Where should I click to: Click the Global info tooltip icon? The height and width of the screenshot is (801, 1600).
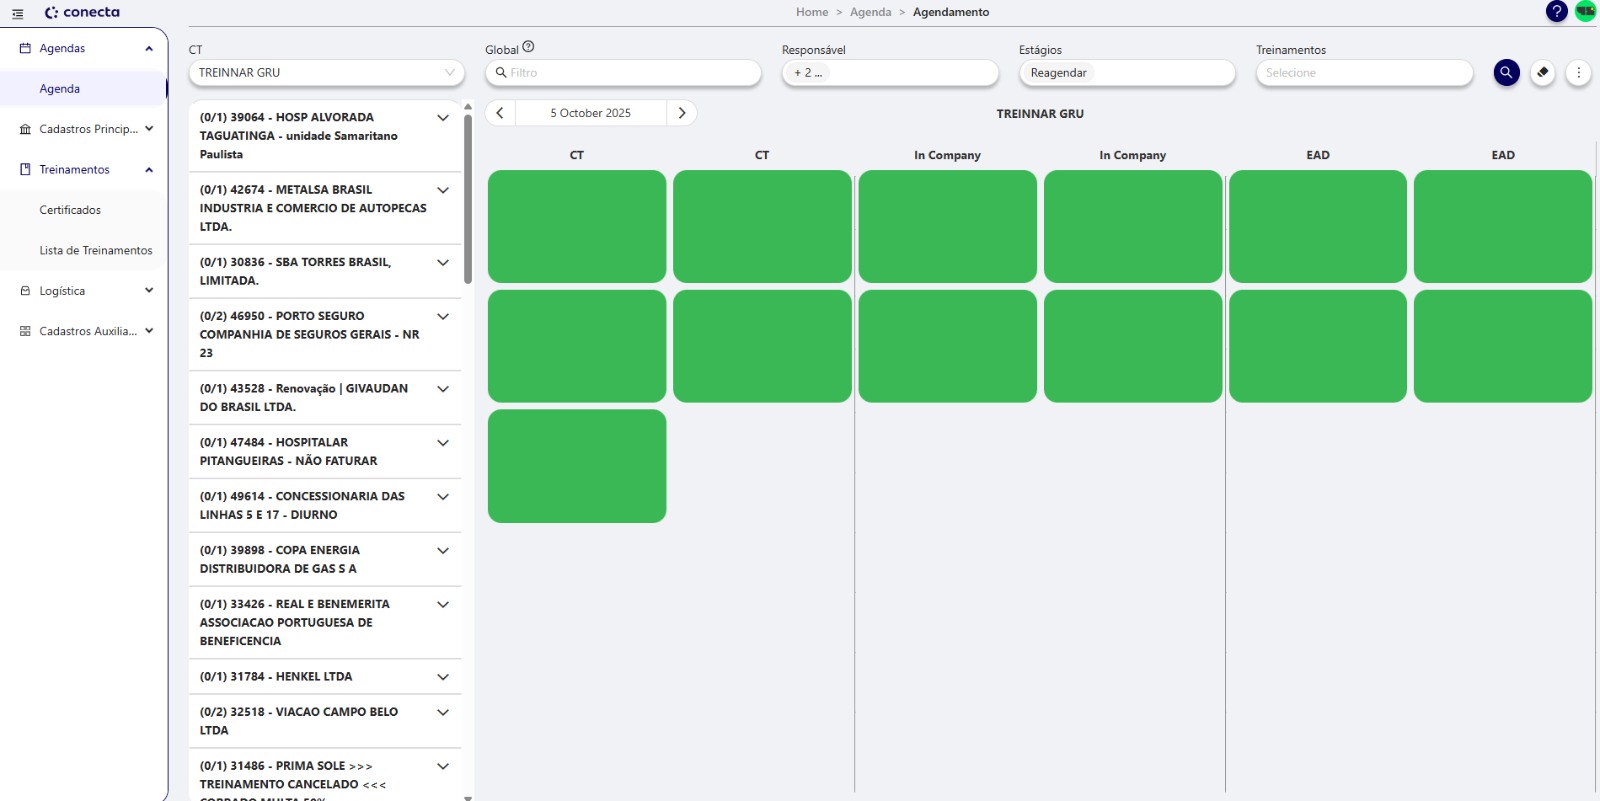(x=529, y=47)
